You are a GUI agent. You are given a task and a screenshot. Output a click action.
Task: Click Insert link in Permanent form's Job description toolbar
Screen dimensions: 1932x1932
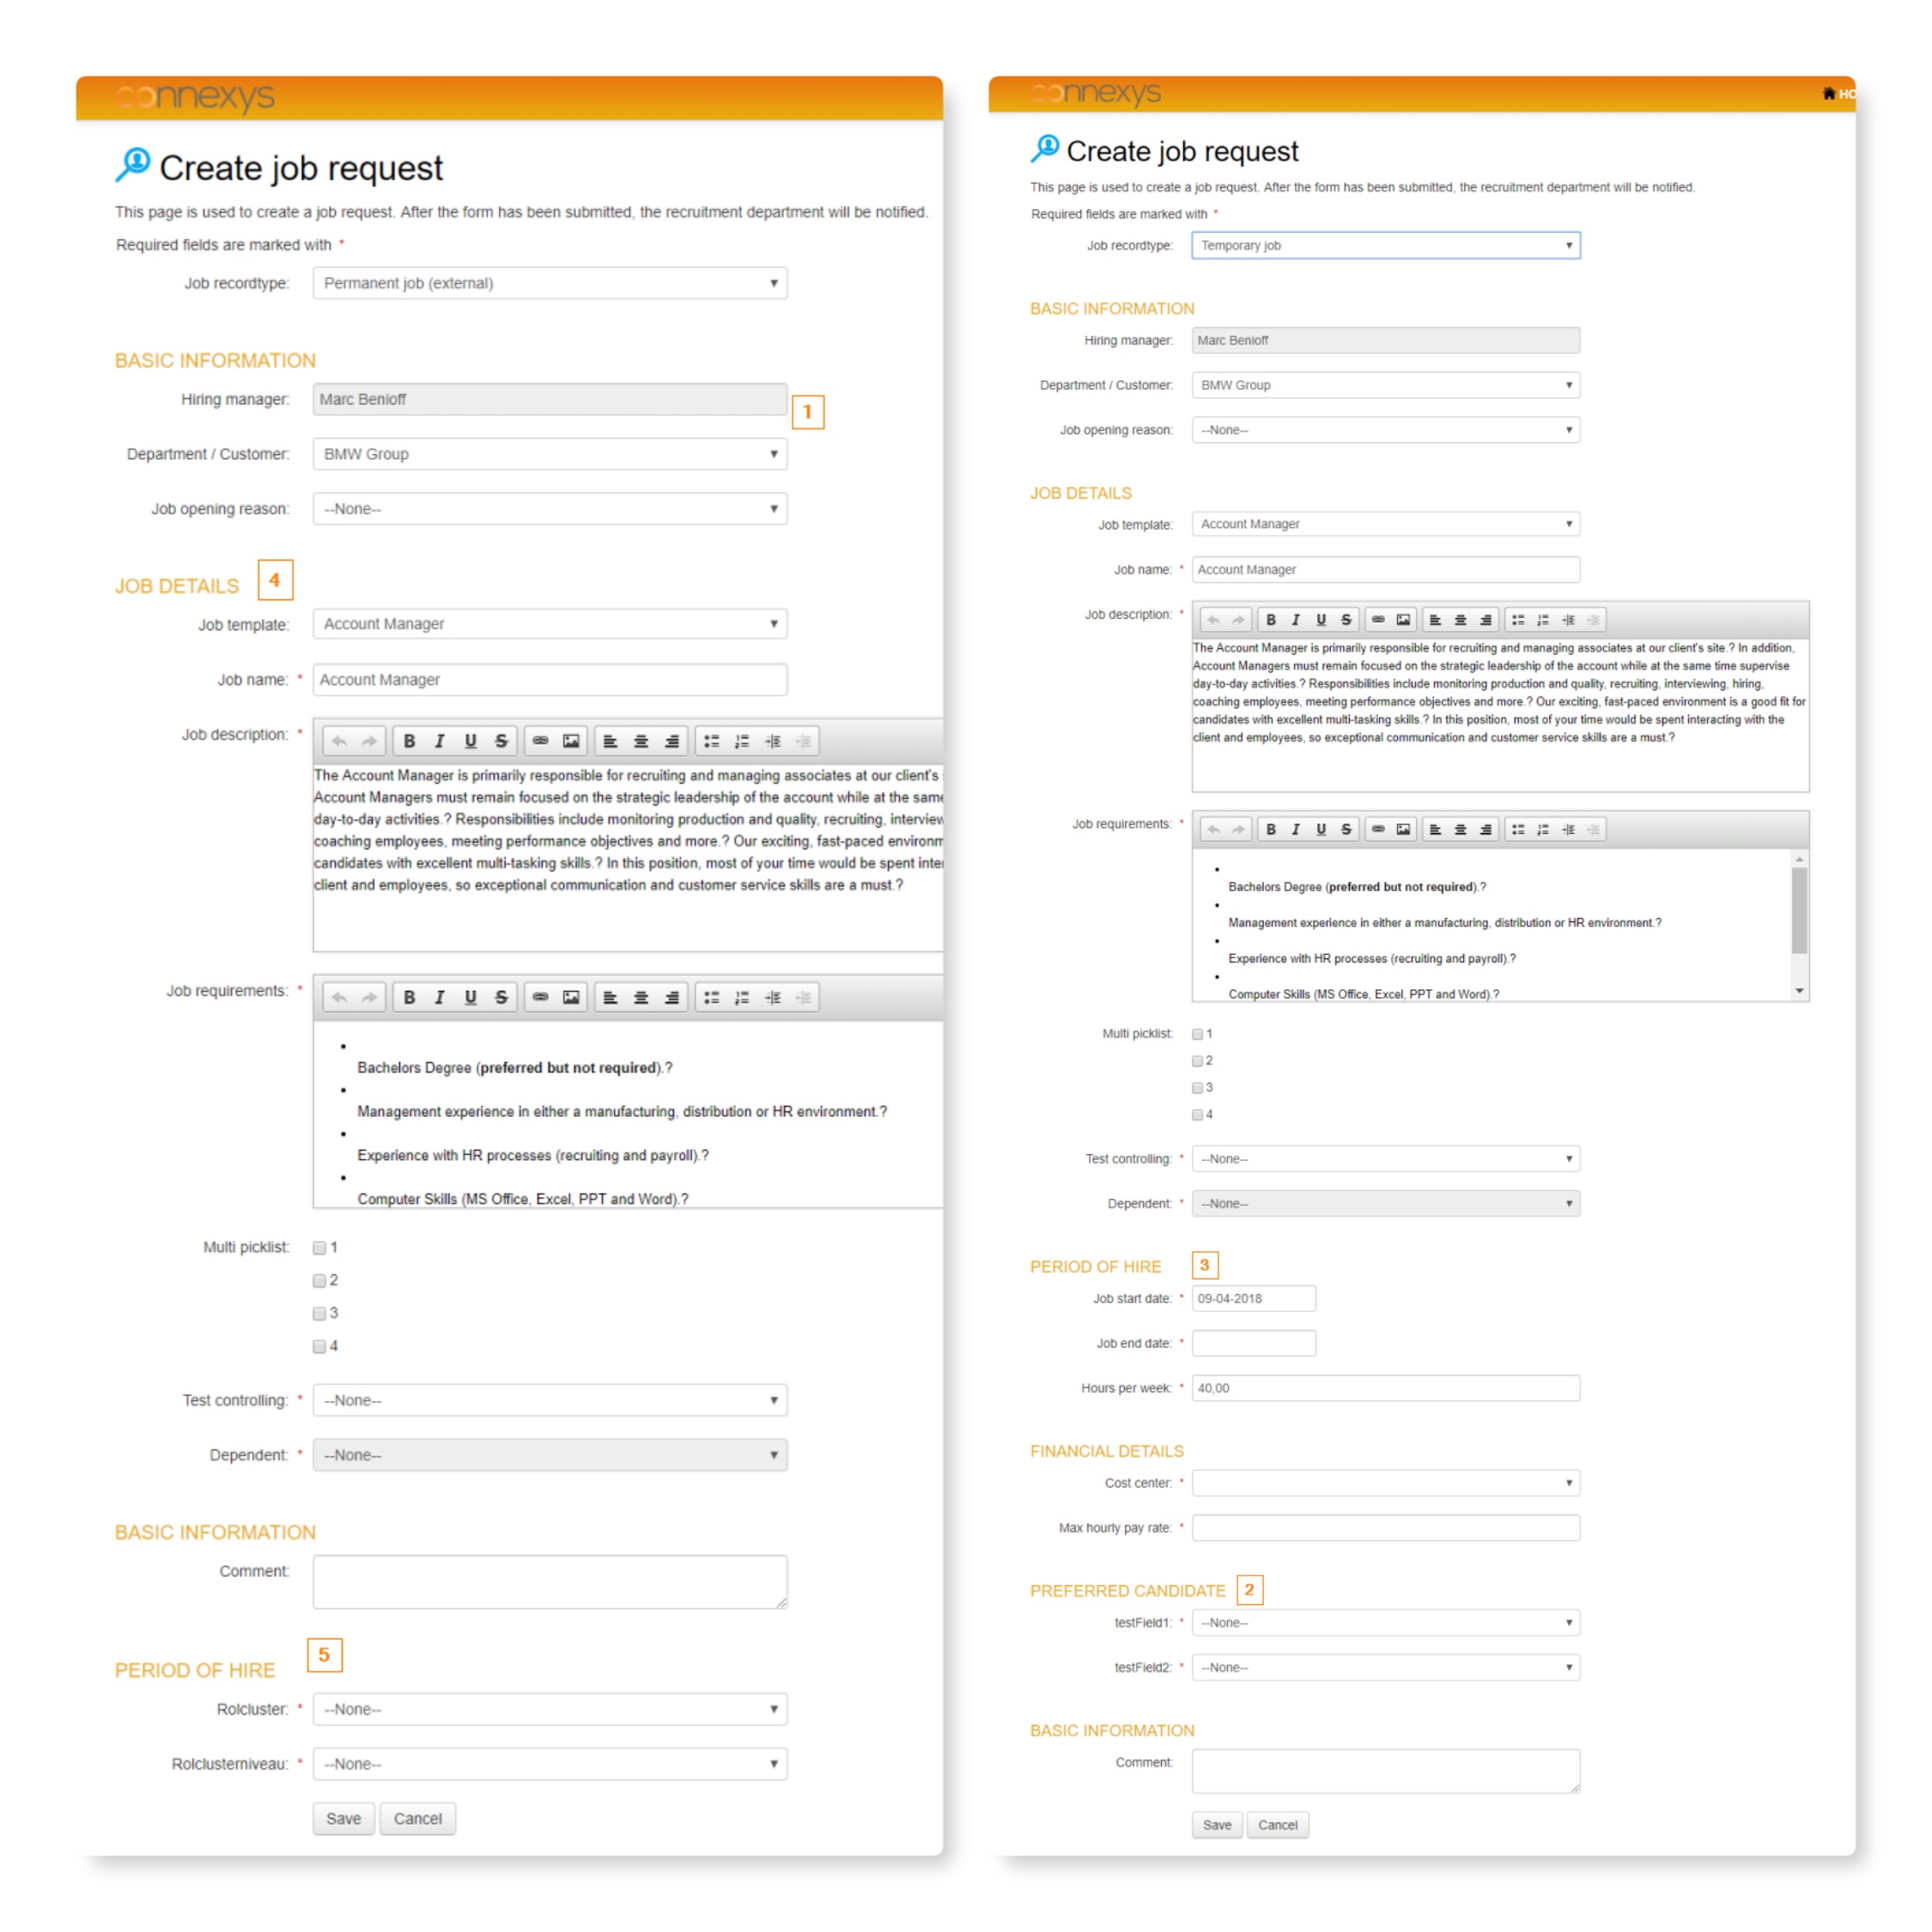tap(540, 741)
